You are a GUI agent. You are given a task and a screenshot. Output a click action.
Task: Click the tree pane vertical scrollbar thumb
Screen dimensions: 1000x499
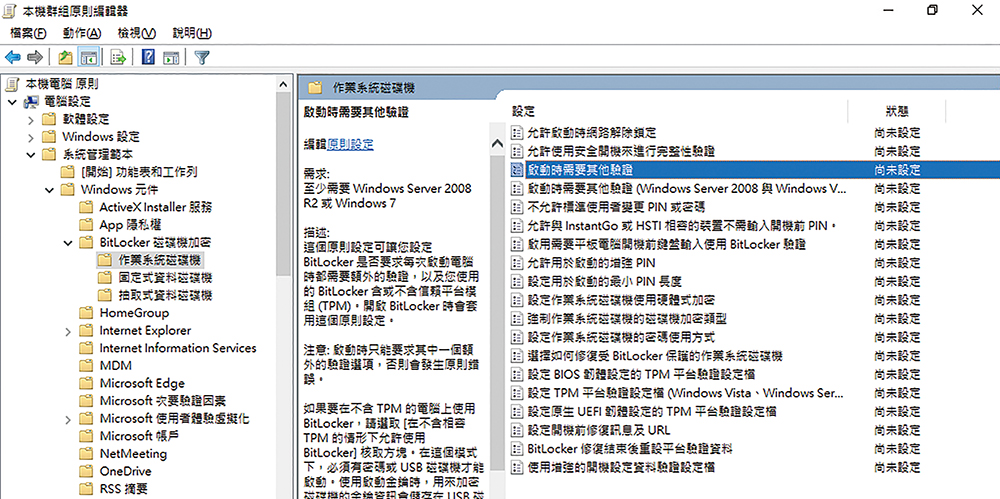click(284, 184)
